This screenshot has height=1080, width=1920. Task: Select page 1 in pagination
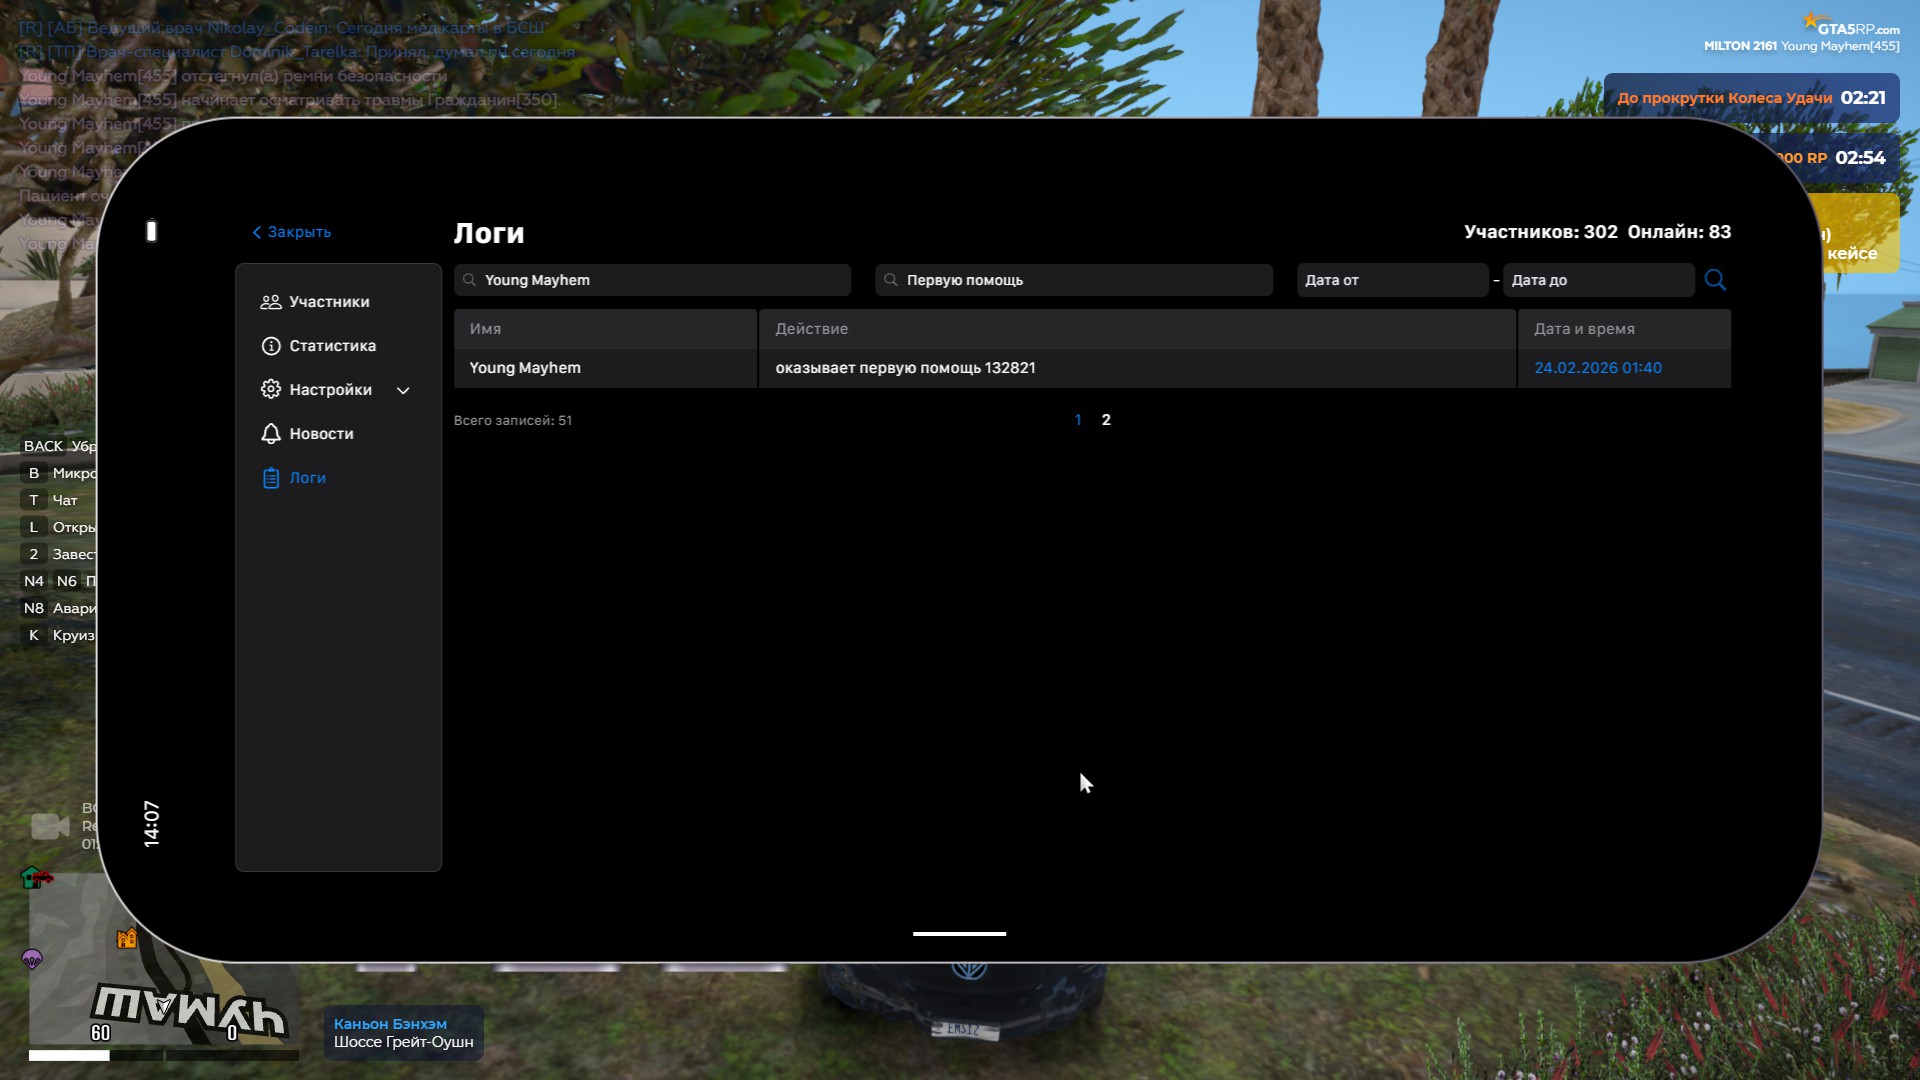[1078, 420]
